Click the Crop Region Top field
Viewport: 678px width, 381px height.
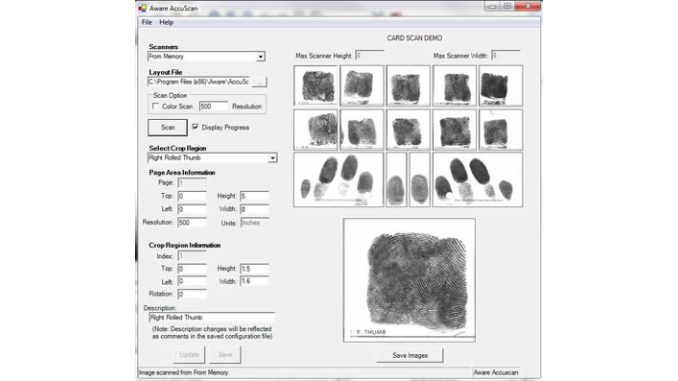click(192, 269)
